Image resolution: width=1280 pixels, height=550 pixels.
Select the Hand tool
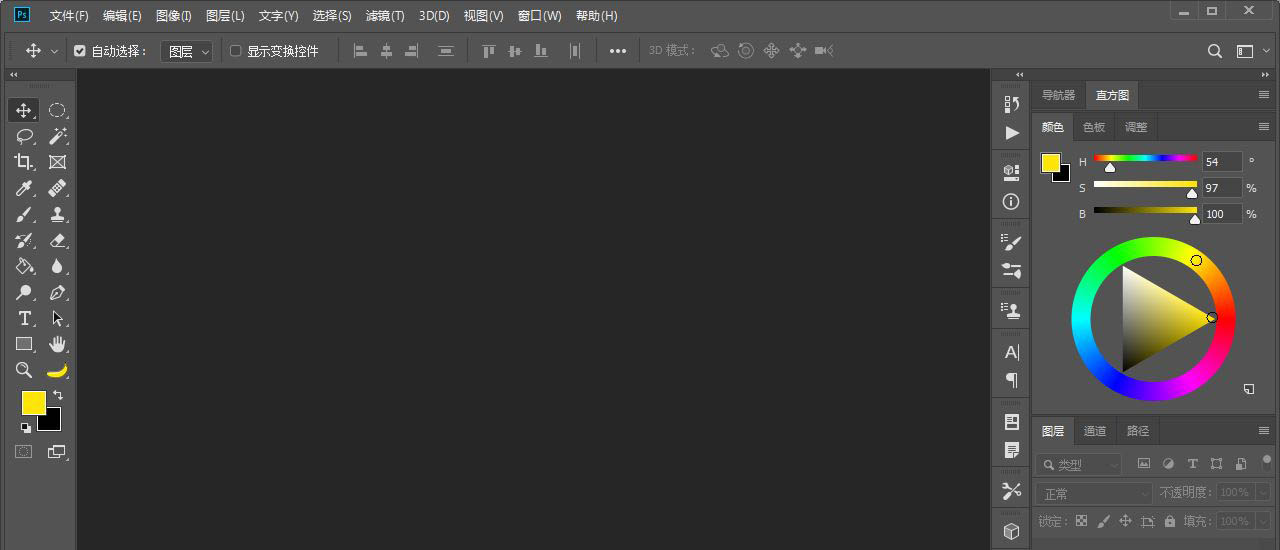57,344
